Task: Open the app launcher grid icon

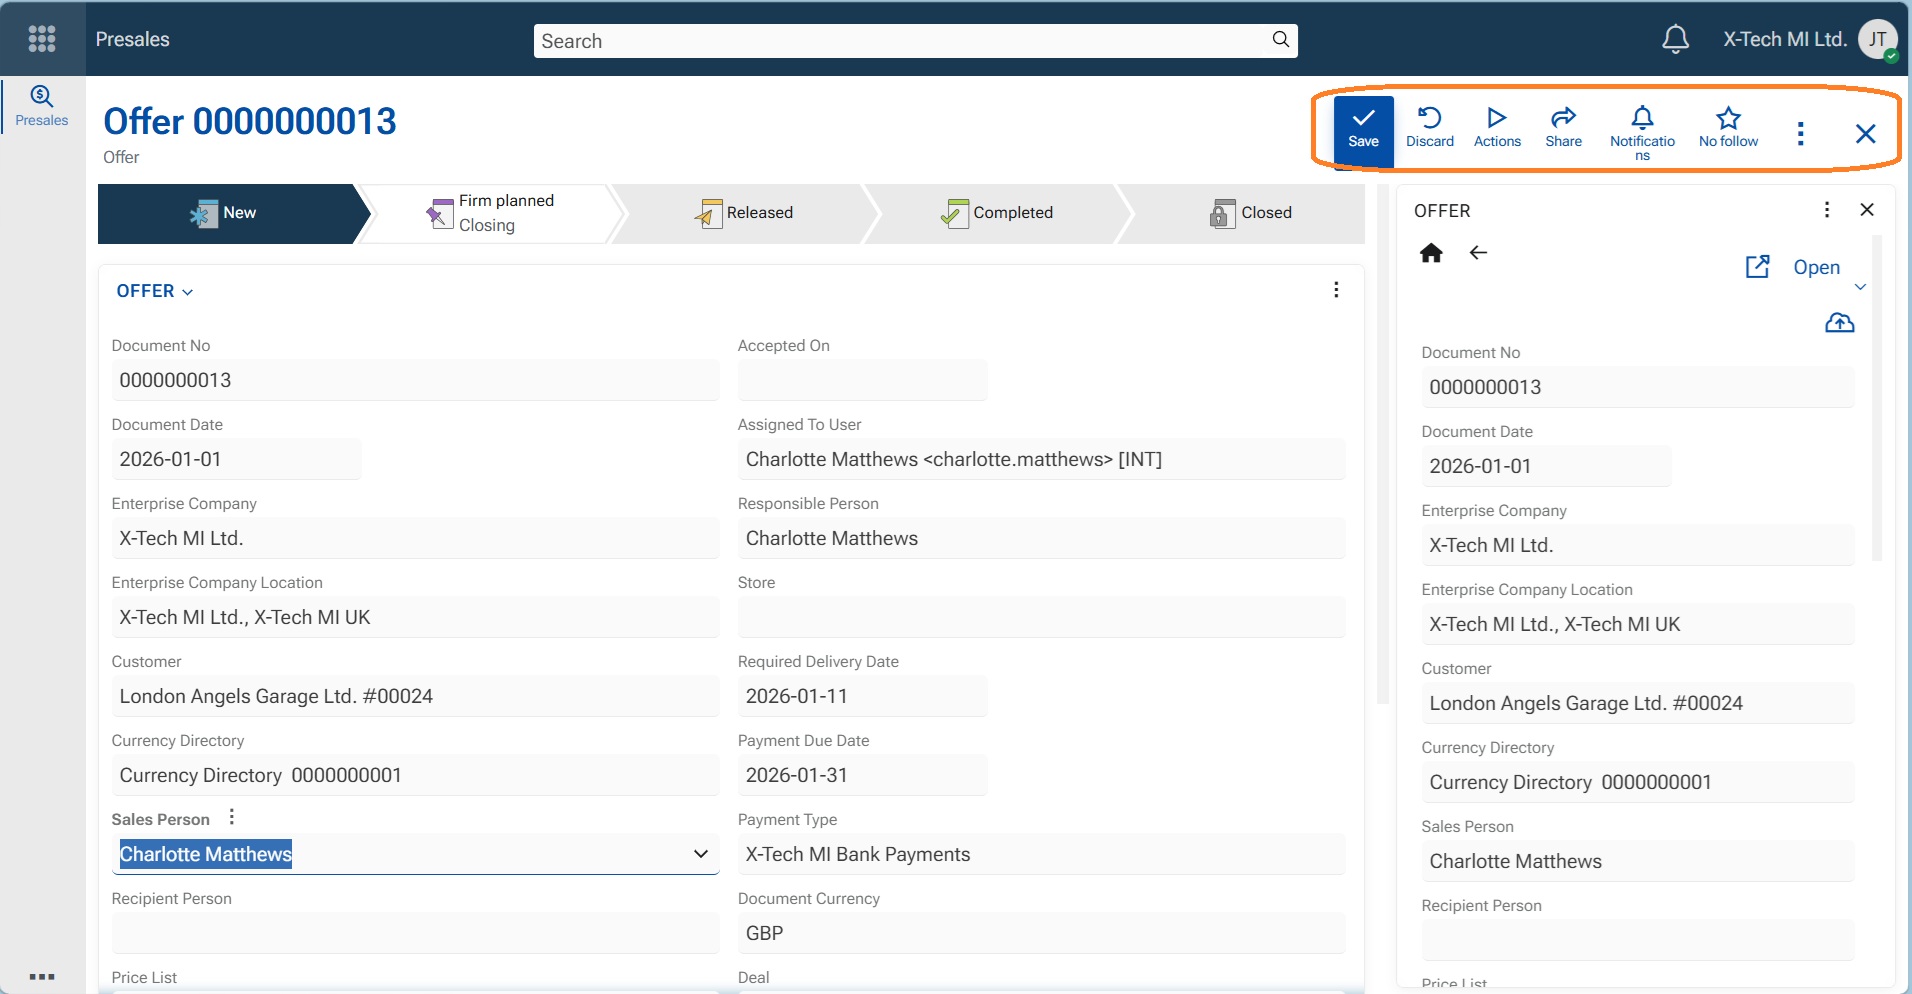Action: pos(42,39)
